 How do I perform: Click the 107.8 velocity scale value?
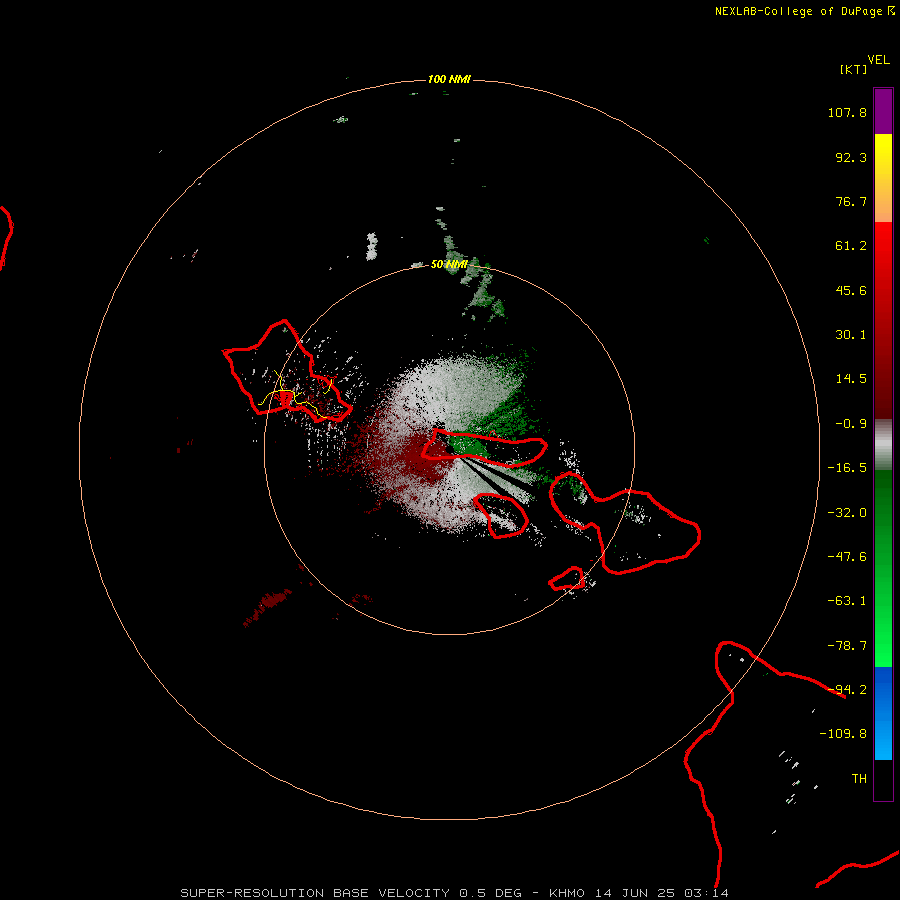[x=847, y=112]
